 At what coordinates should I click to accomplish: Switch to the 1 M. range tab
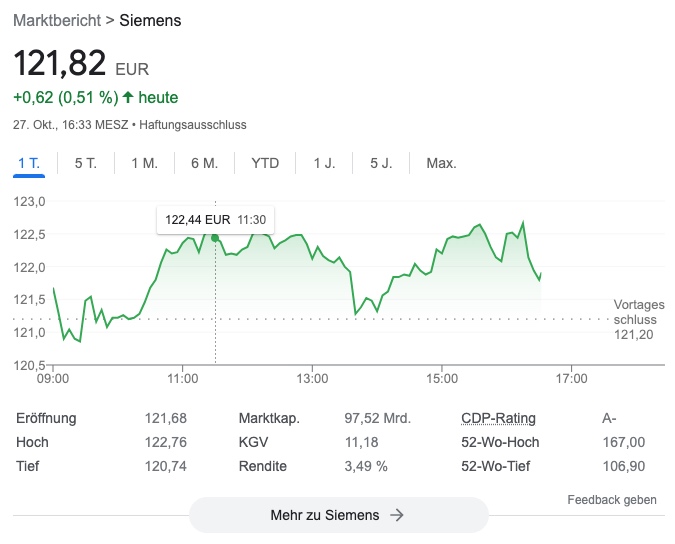144,163
